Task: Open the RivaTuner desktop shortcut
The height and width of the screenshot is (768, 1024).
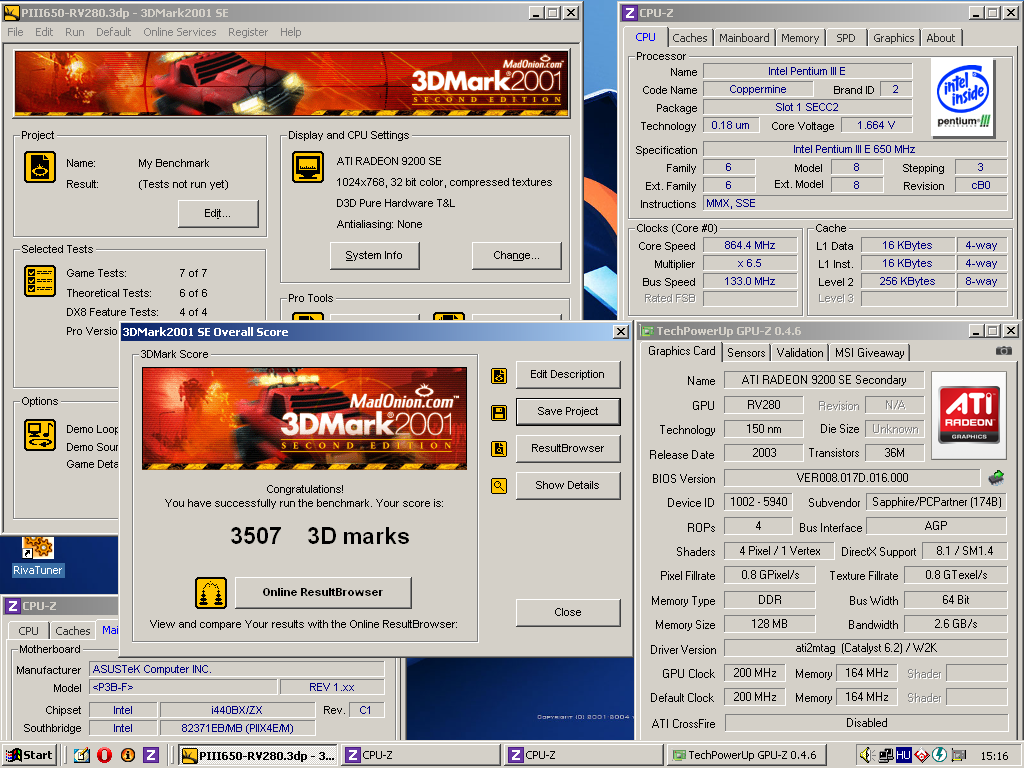Action: pyautogui.click(x=38, y=556)
